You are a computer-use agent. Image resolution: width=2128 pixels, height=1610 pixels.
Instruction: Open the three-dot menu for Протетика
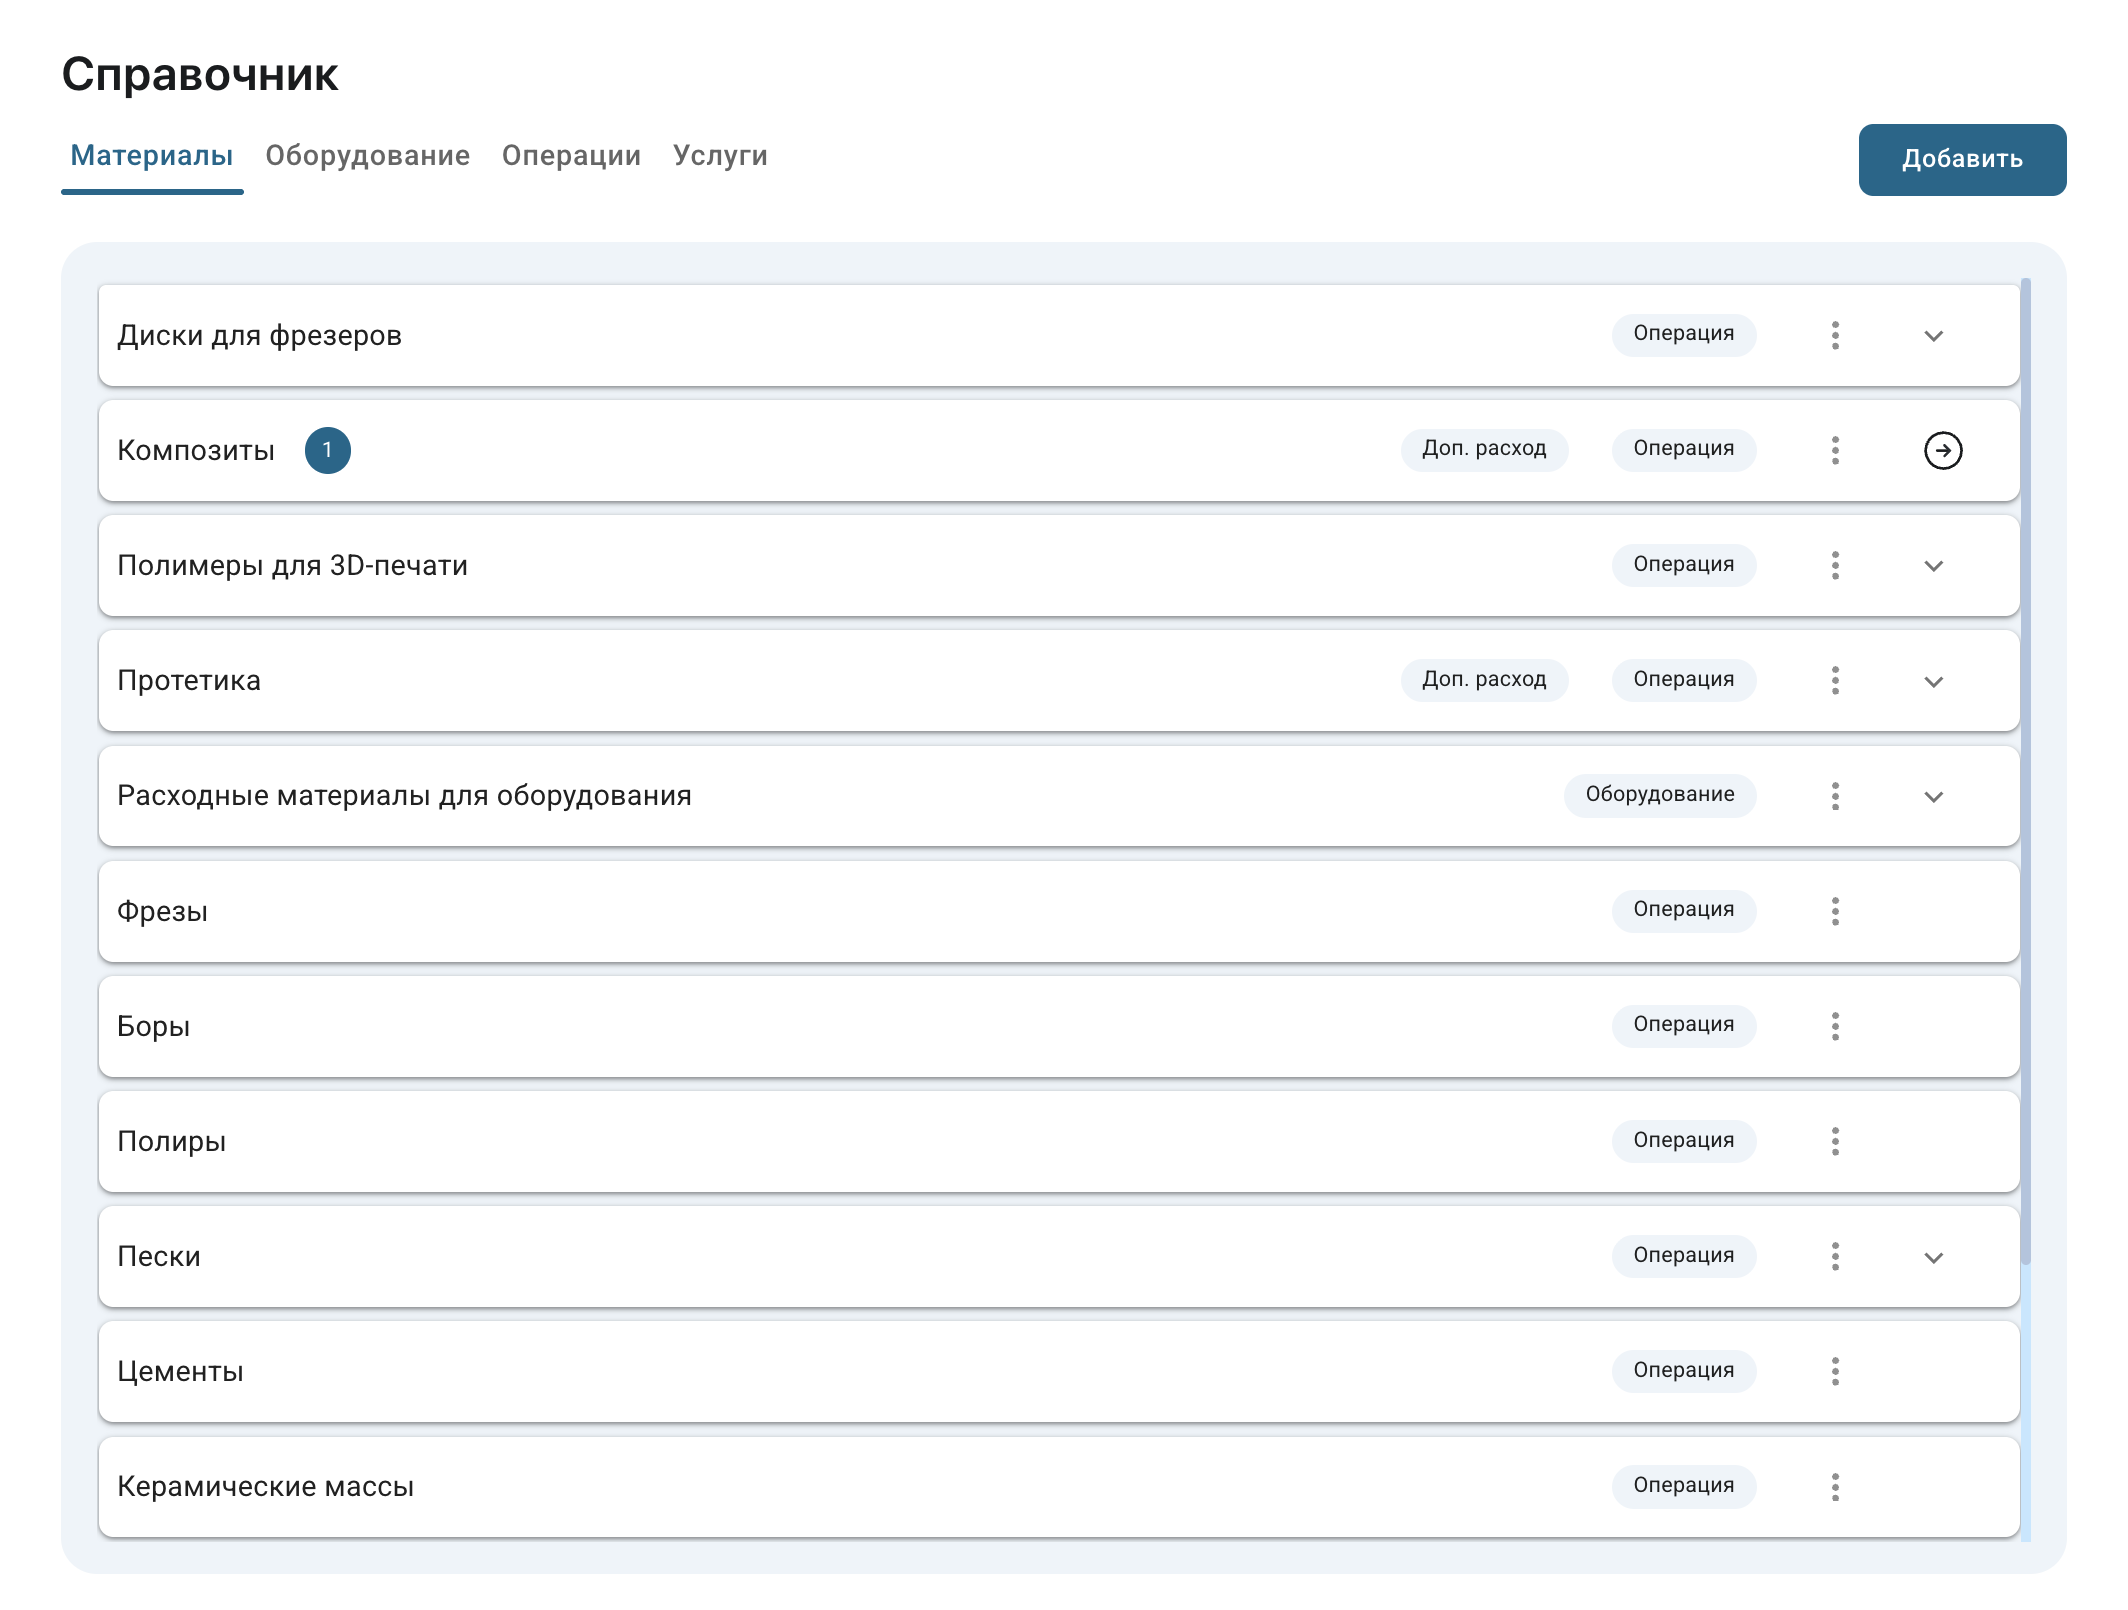tap(1835, 680)
